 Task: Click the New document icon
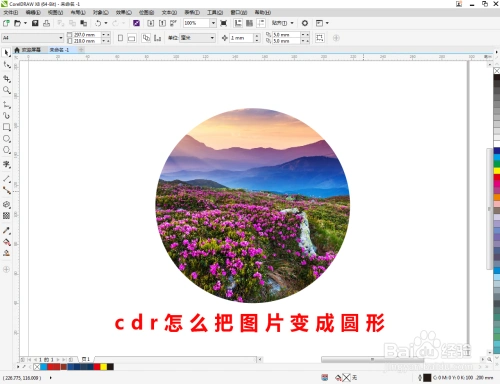pos(6,23)
